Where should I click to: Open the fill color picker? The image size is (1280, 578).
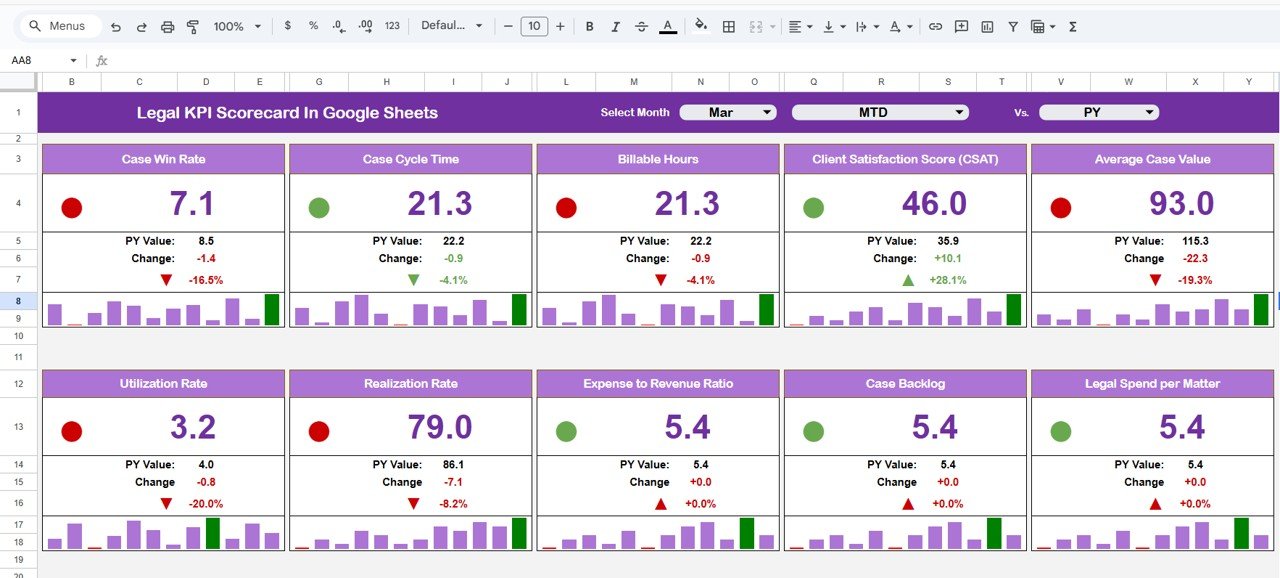701,26
